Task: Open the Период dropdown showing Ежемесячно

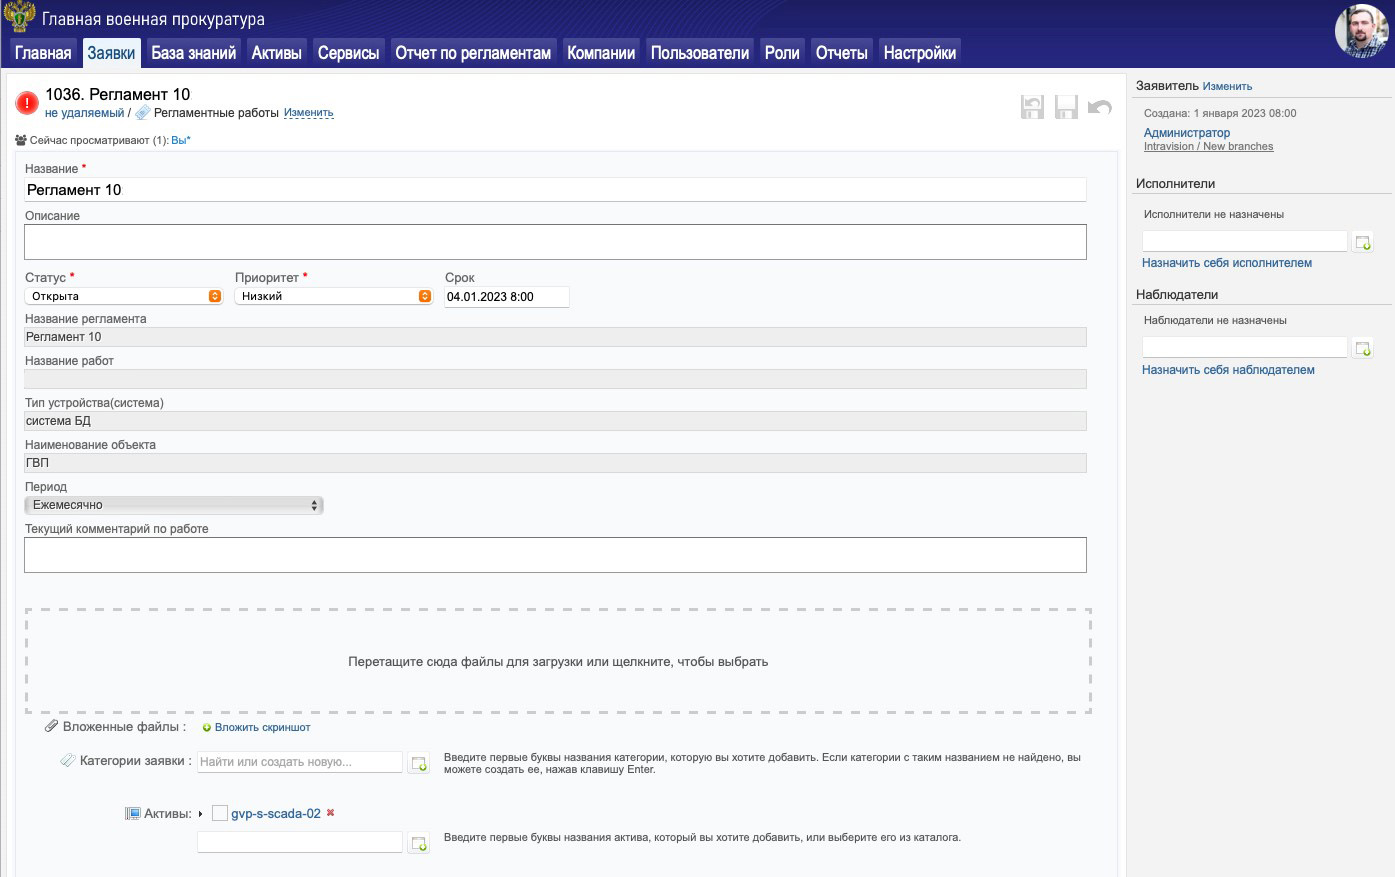Action: point(174,505)
